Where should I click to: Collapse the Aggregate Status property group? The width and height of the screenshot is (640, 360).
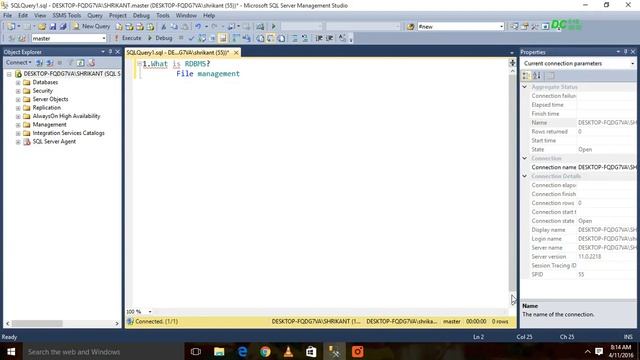pos(525,87)
